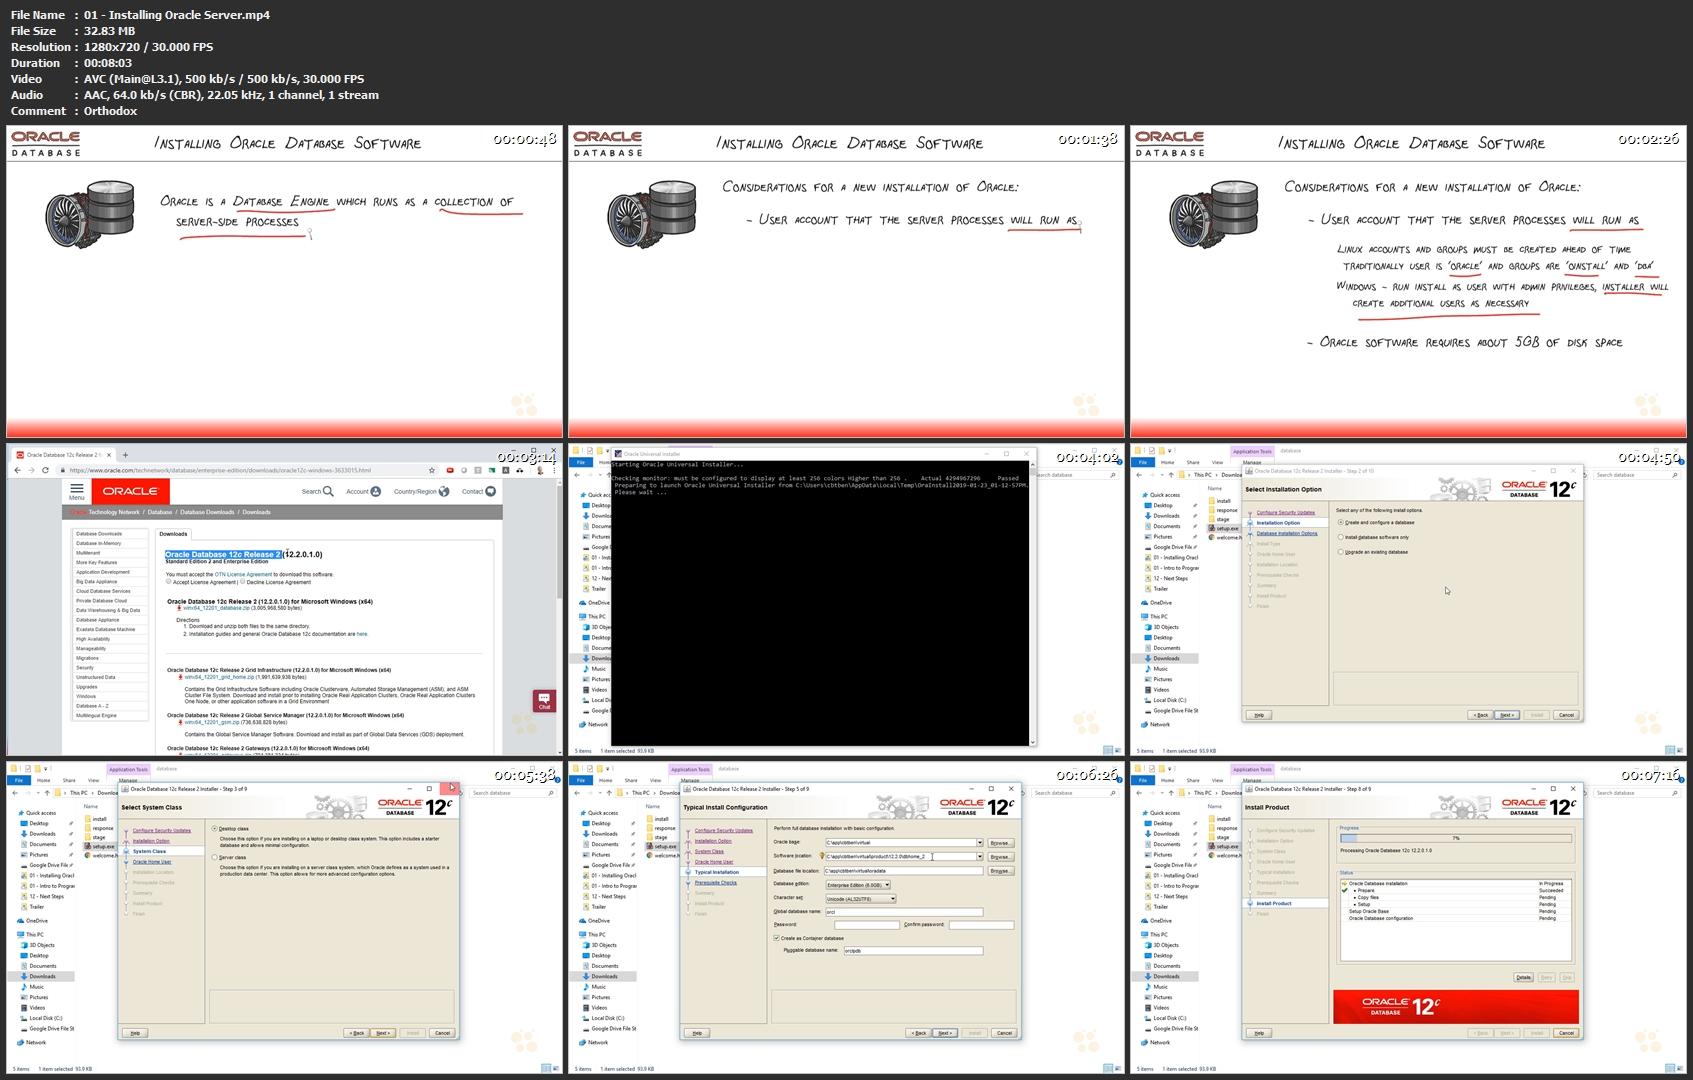Select the Decline License Agreement radio button
The image size is (1693, 1080).
pos(243,582)
